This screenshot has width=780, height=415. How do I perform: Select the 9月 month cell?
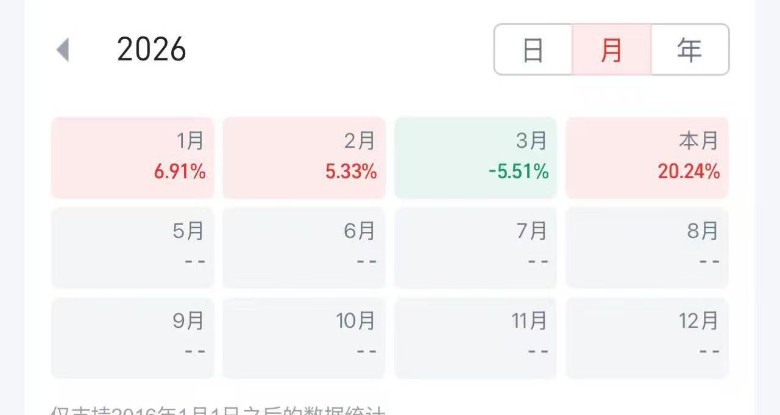[133, 337]
